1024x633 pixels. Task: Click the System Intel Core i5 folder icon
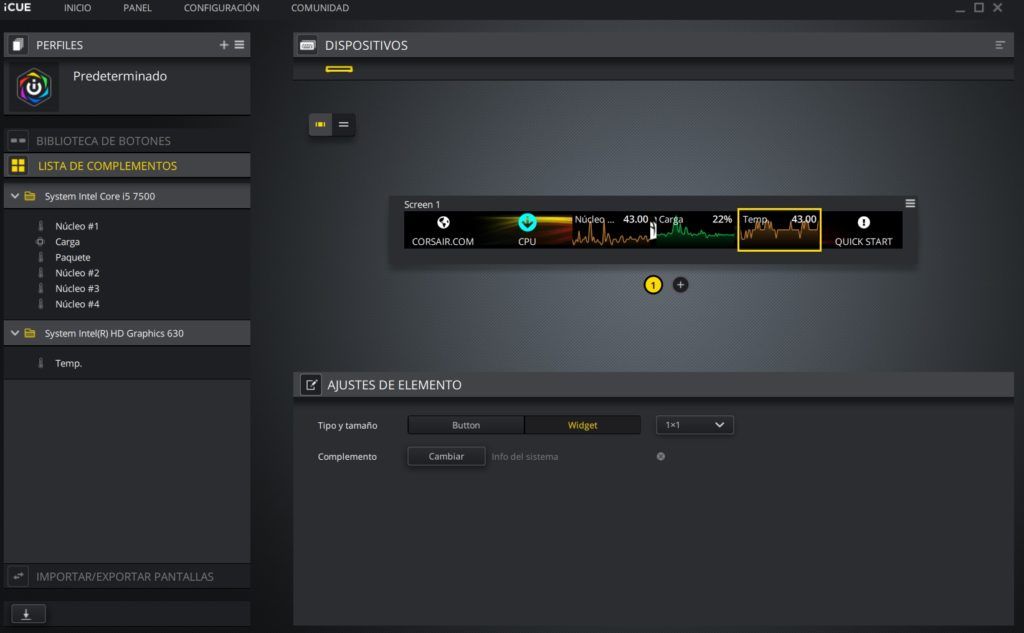click(30, 196)
